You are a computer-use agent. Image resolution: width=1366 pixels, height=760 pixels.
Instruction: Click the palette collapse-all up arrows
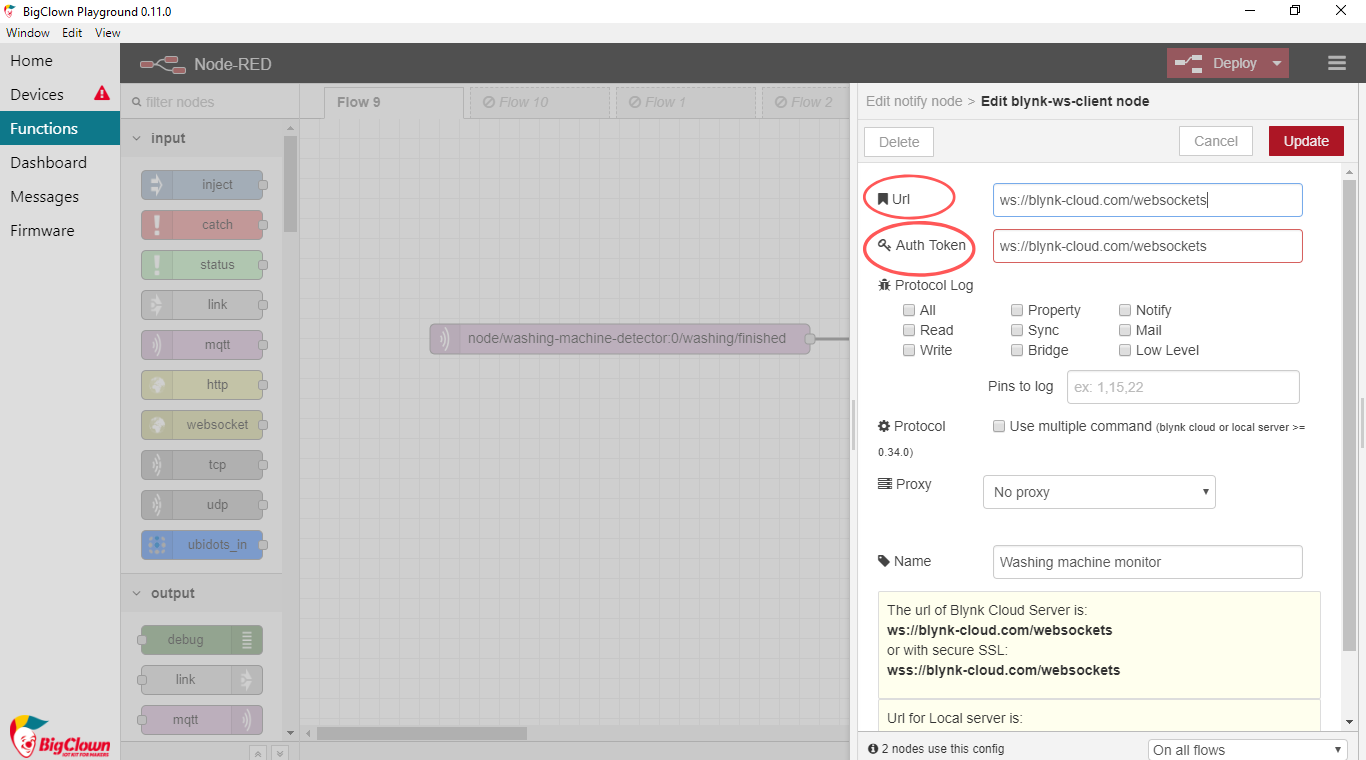(257, 753)
